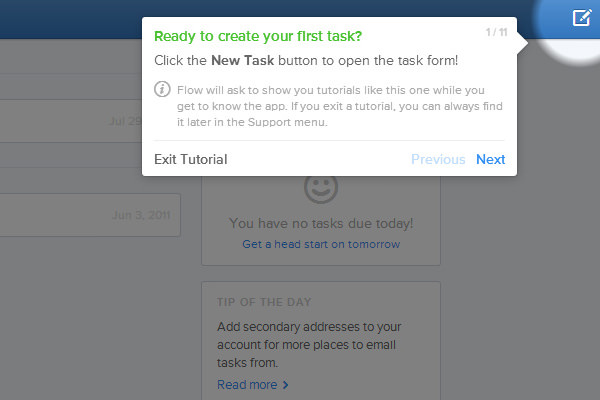The height and width of the screenshot is (400, 600).
Task: Click the 1 / 11 step counter
Action: coord(496,32)
